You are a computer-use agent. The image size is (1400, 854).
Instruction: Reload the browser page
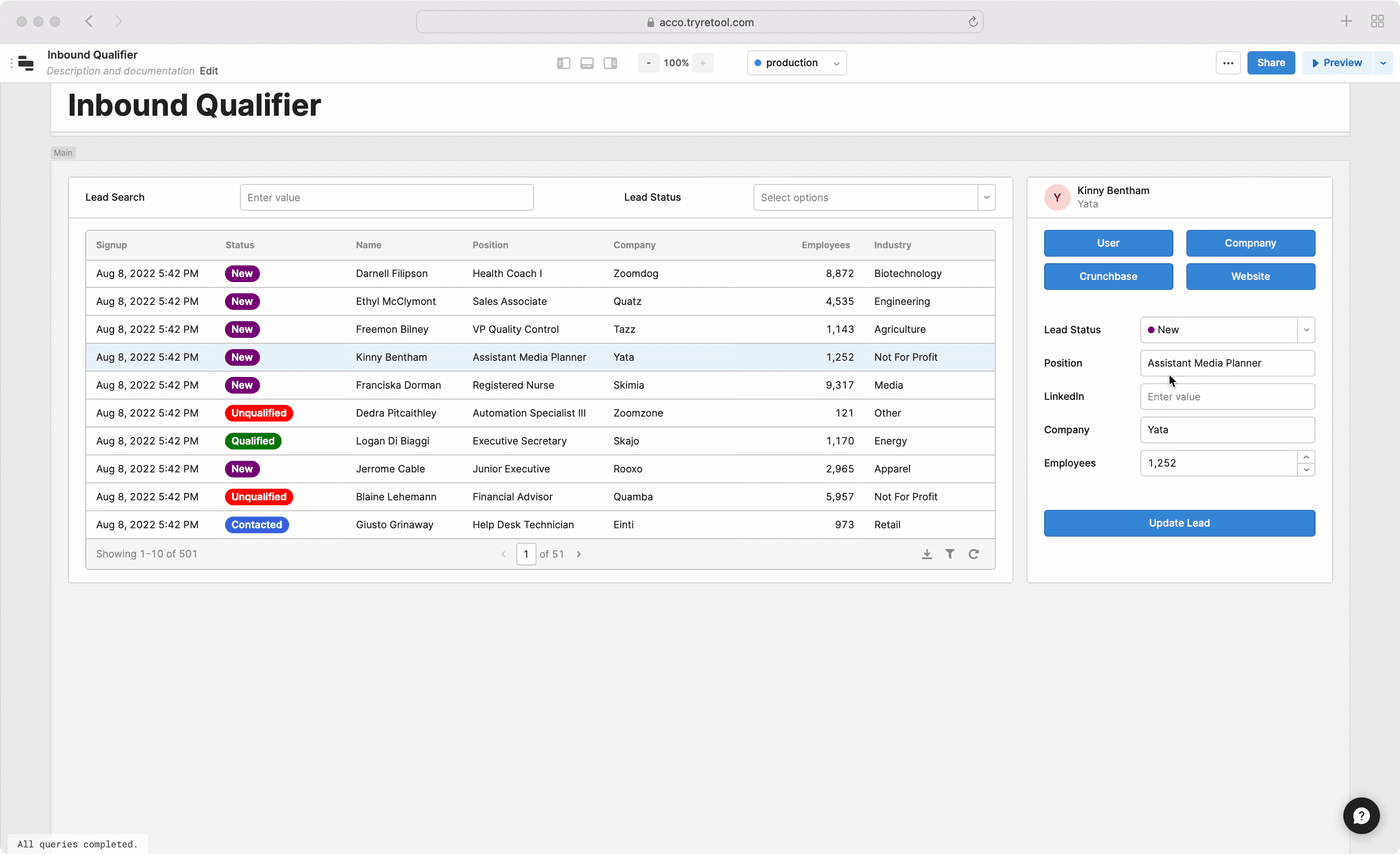(972, 22)
